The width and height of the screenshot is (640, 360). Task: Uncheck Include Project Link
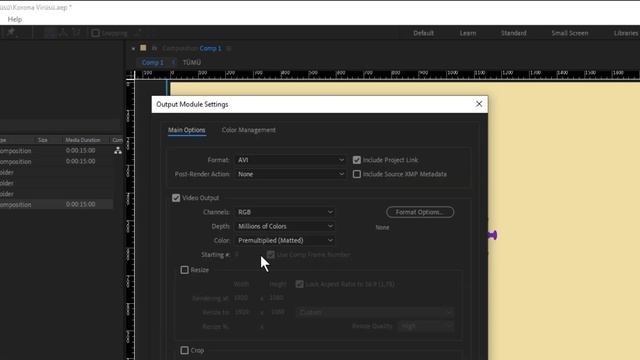tap(357, 160)
